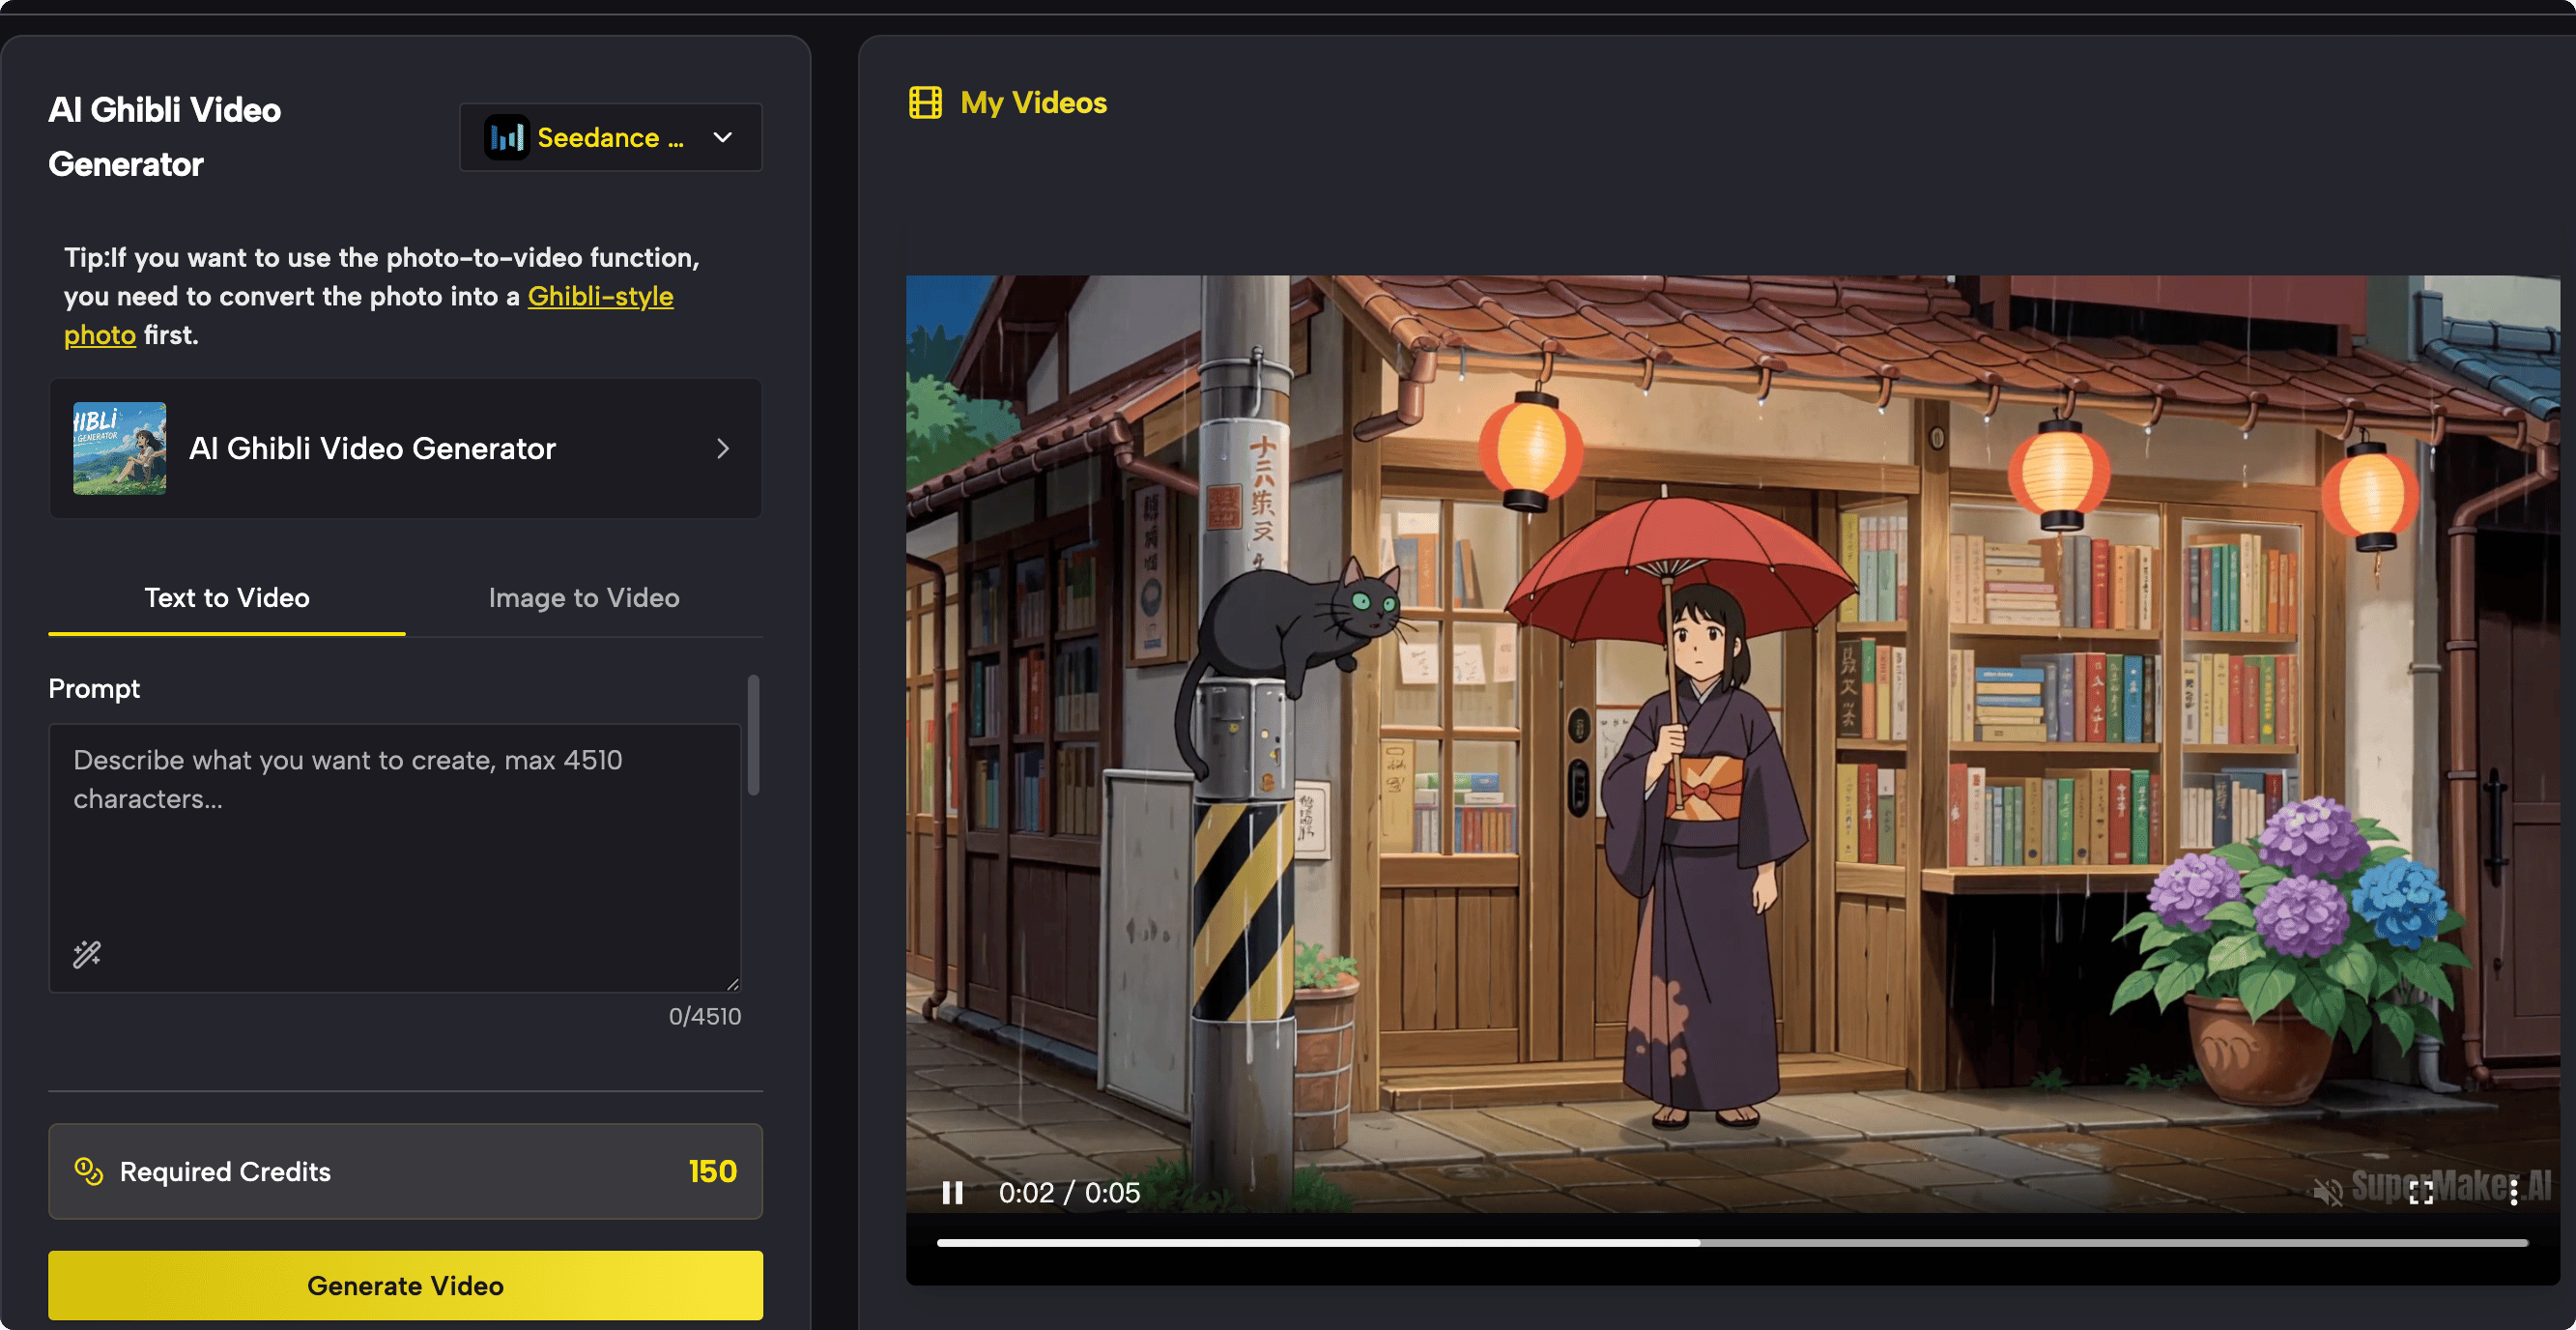Click the Ghibli generator thumbnail image
2576x1330 pixels.
click(x=120, y=448)
